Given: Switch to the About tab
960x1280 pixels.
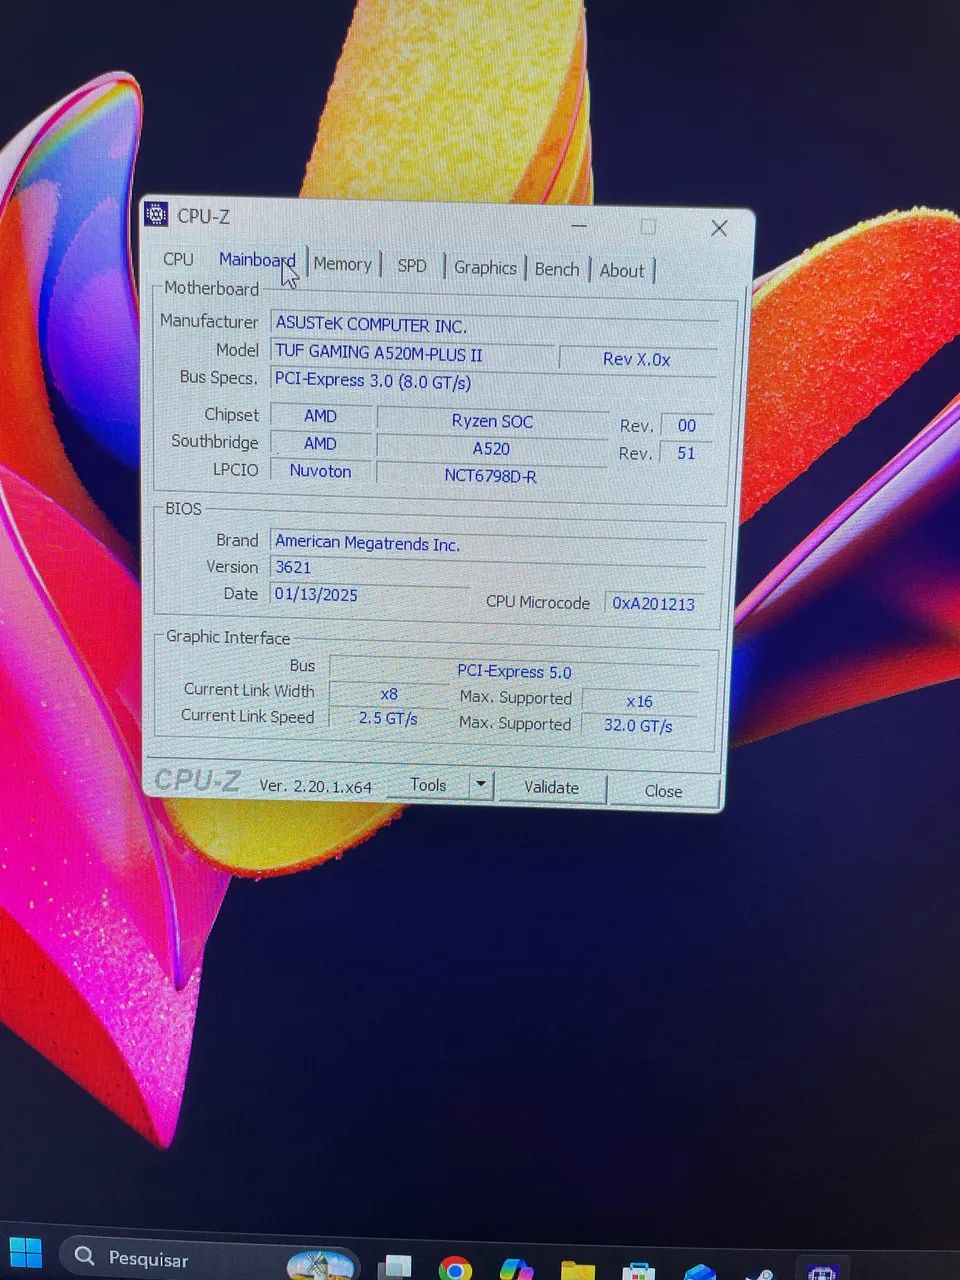Looking at the screenshot, I should point(622,271).
